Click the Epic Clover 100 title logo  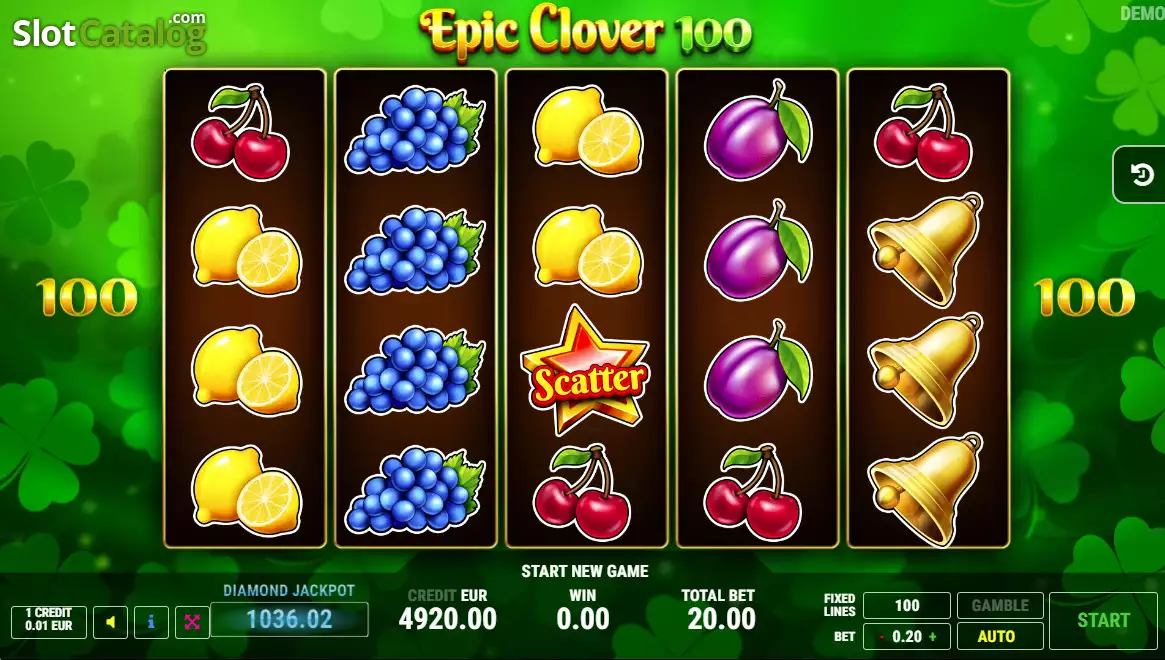(x=585, y=31)
